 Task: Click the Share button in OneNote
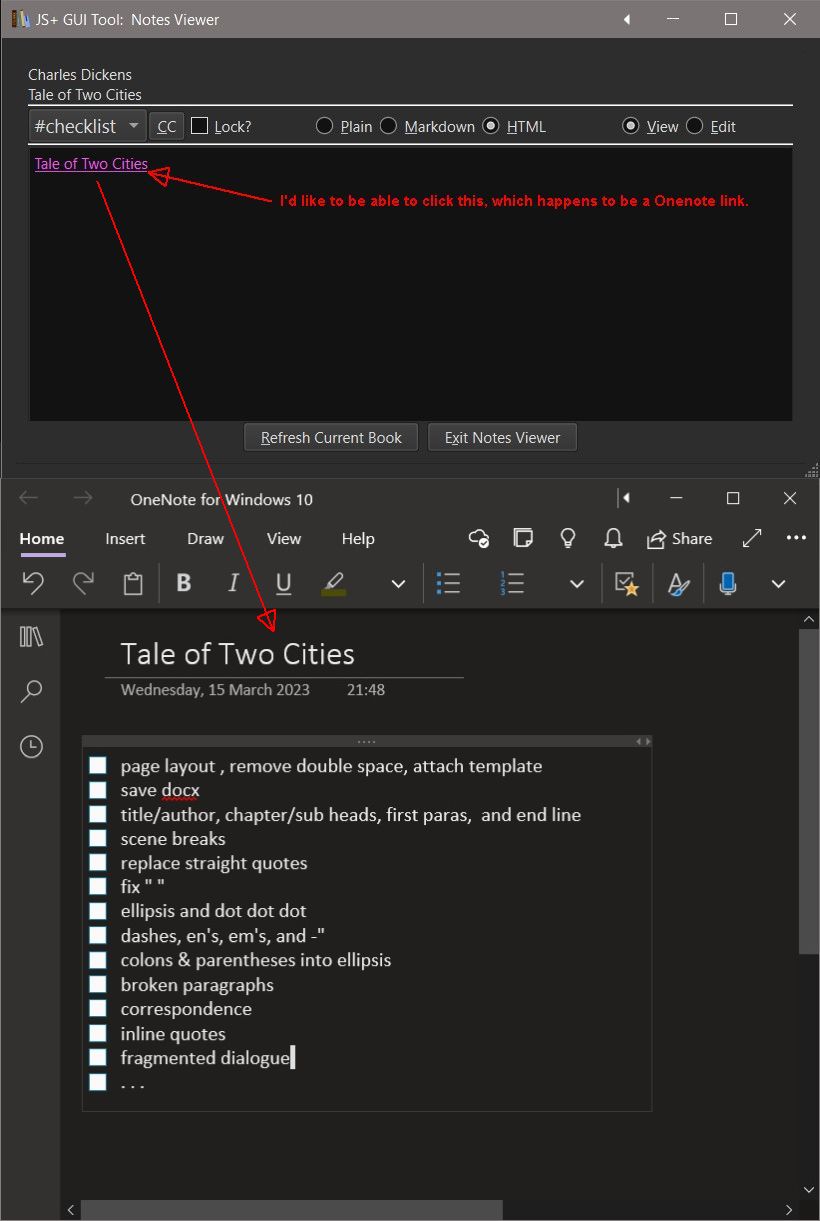[x=679, y=538]
